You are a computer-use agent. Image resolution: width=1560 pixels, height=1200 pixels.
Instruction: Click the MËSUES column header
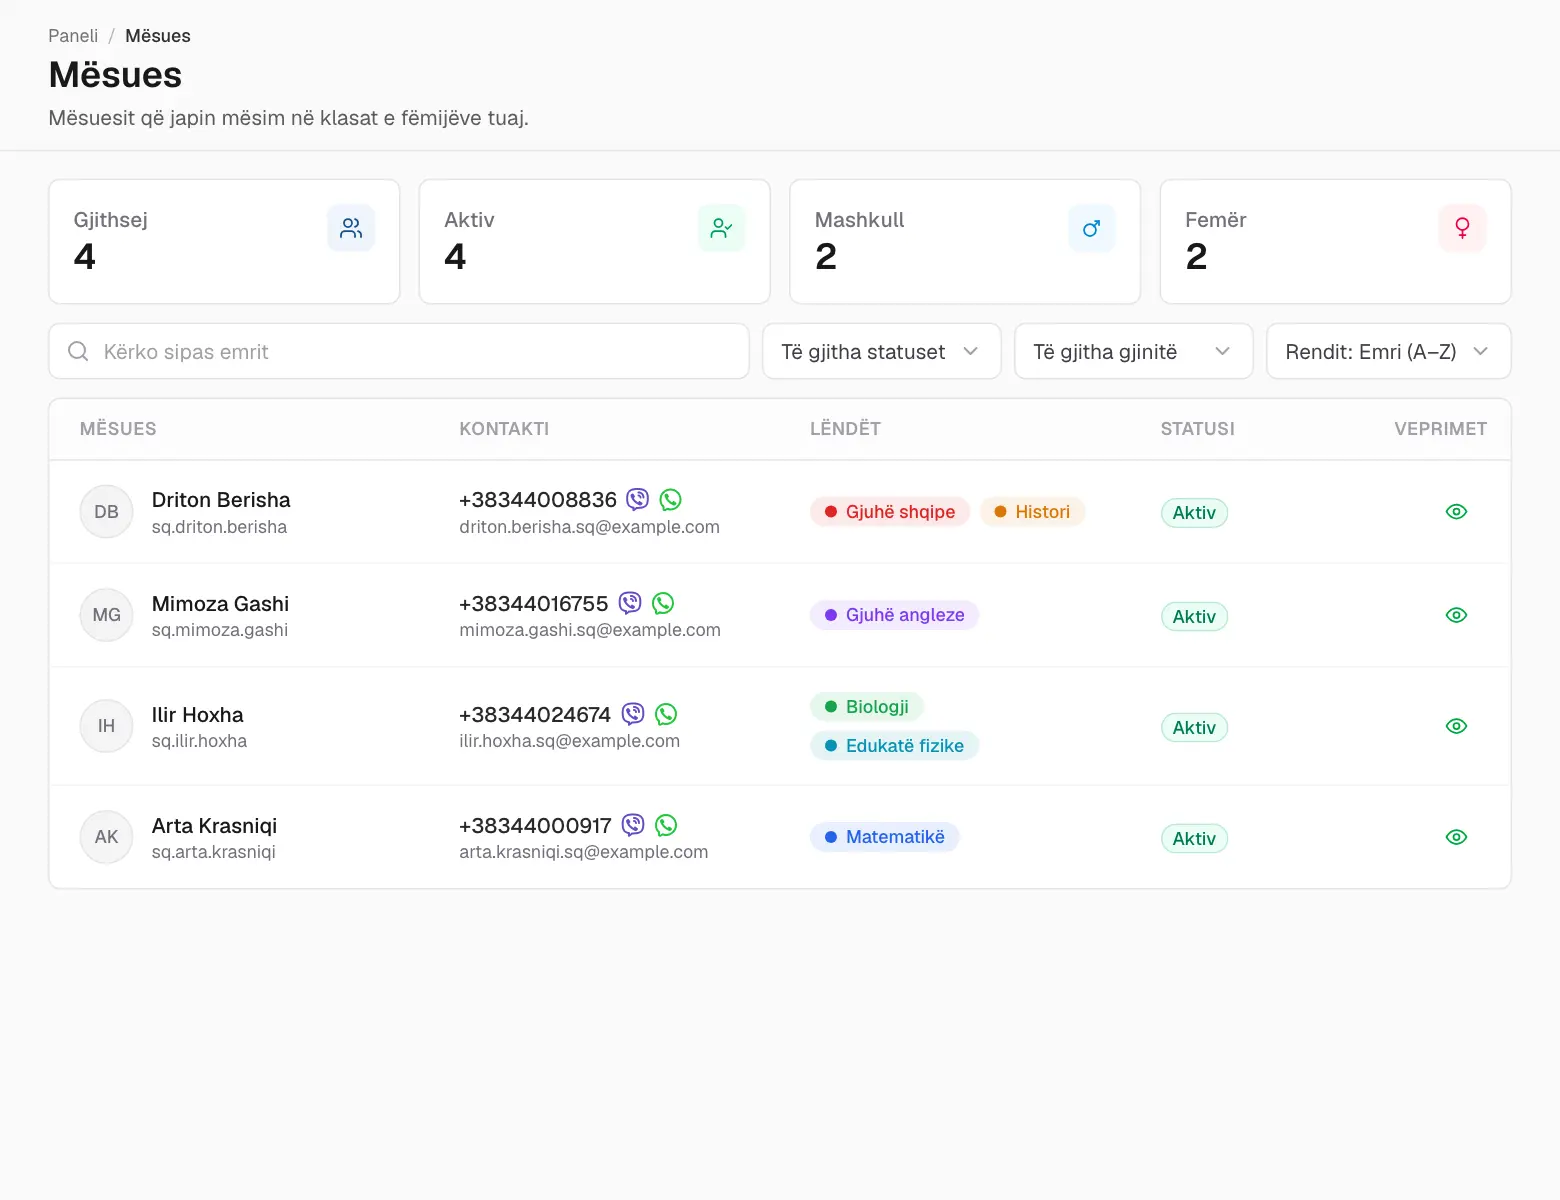pyautogui.click(x=118, y=429)
